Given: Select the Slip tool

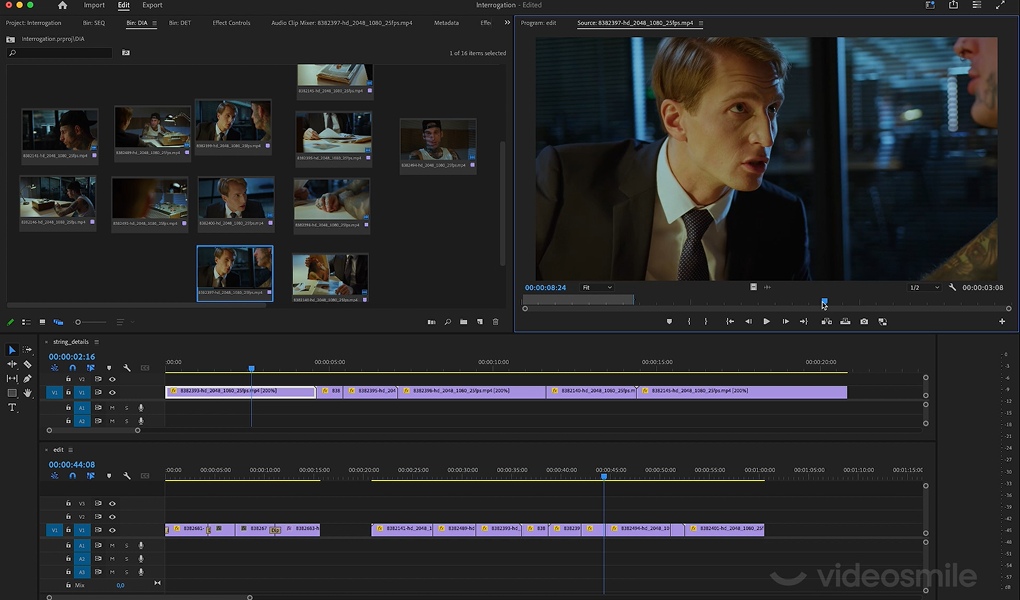Looking at the screenshot, I should [12, 378].
